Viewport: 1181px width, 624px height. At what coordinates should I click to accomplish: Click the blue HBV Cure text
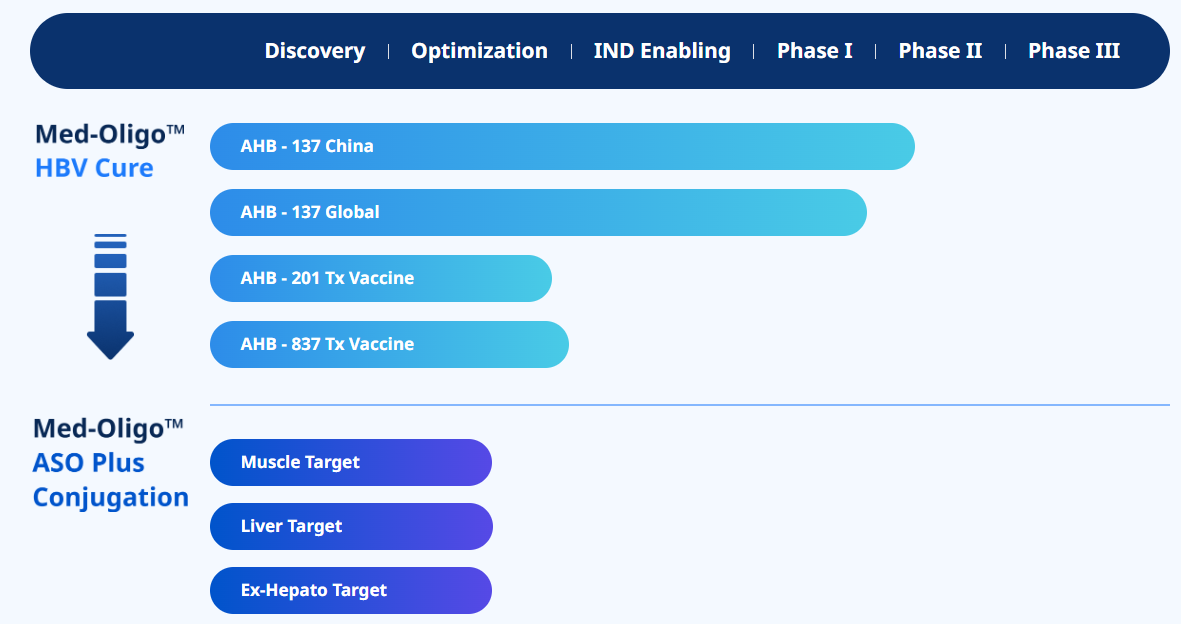pos(94,168)
